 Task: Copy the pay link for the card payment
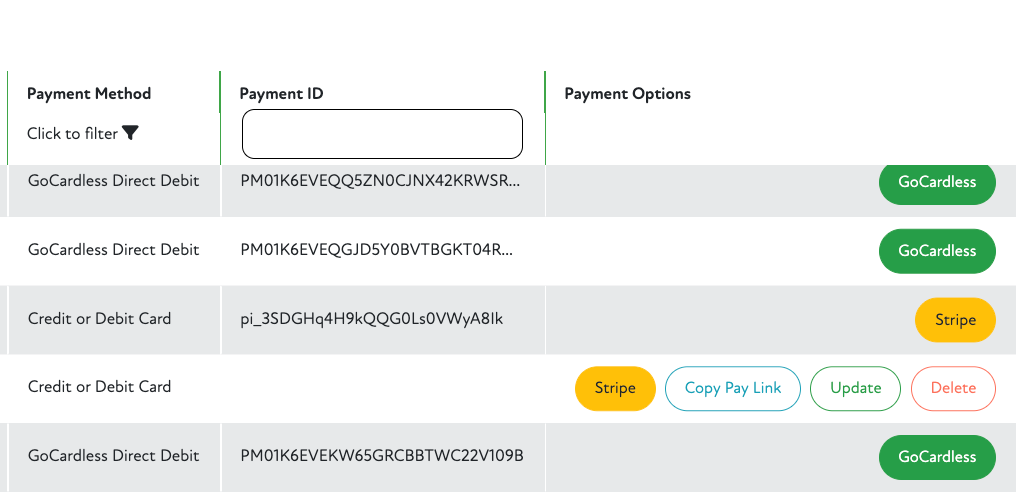click(x=733, y=388)
